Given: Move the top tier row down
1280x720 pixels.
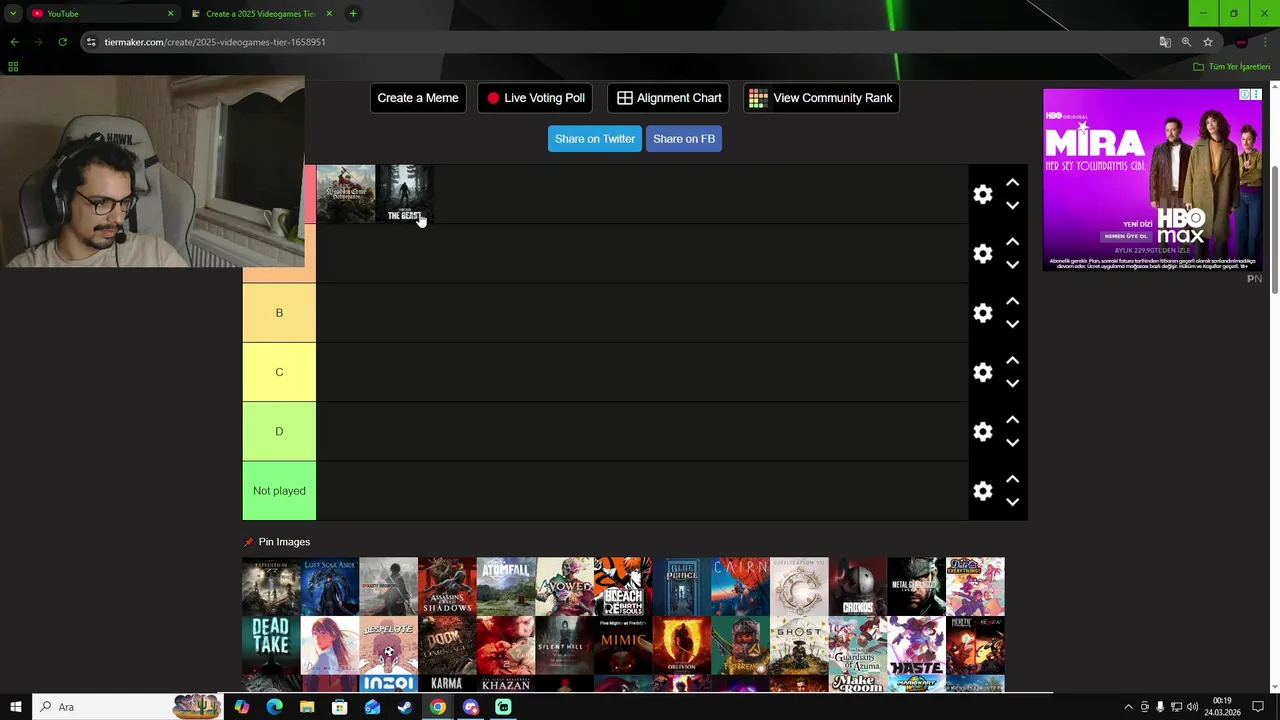Looking at the screenshot, I should [x=1012, y=205].
